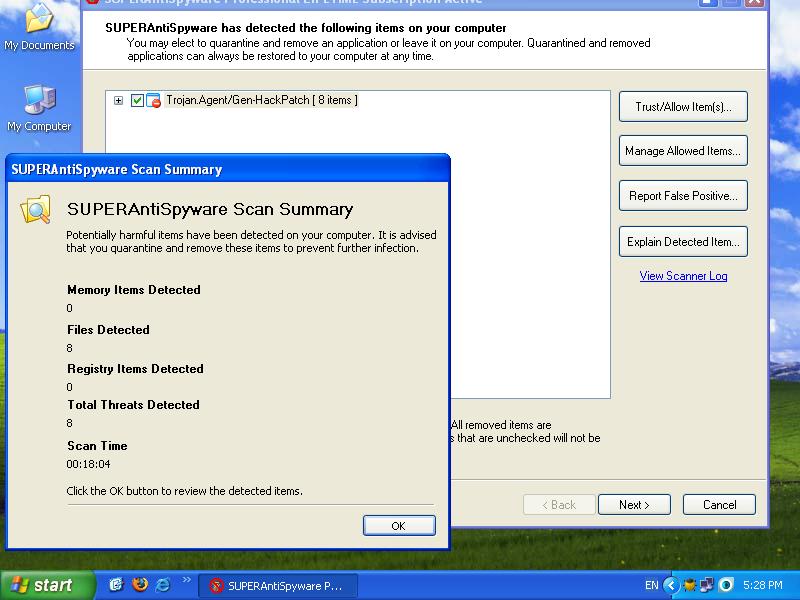Open Manage Allowed Items...
Screen dimensions: 800x600
[683, 151]
